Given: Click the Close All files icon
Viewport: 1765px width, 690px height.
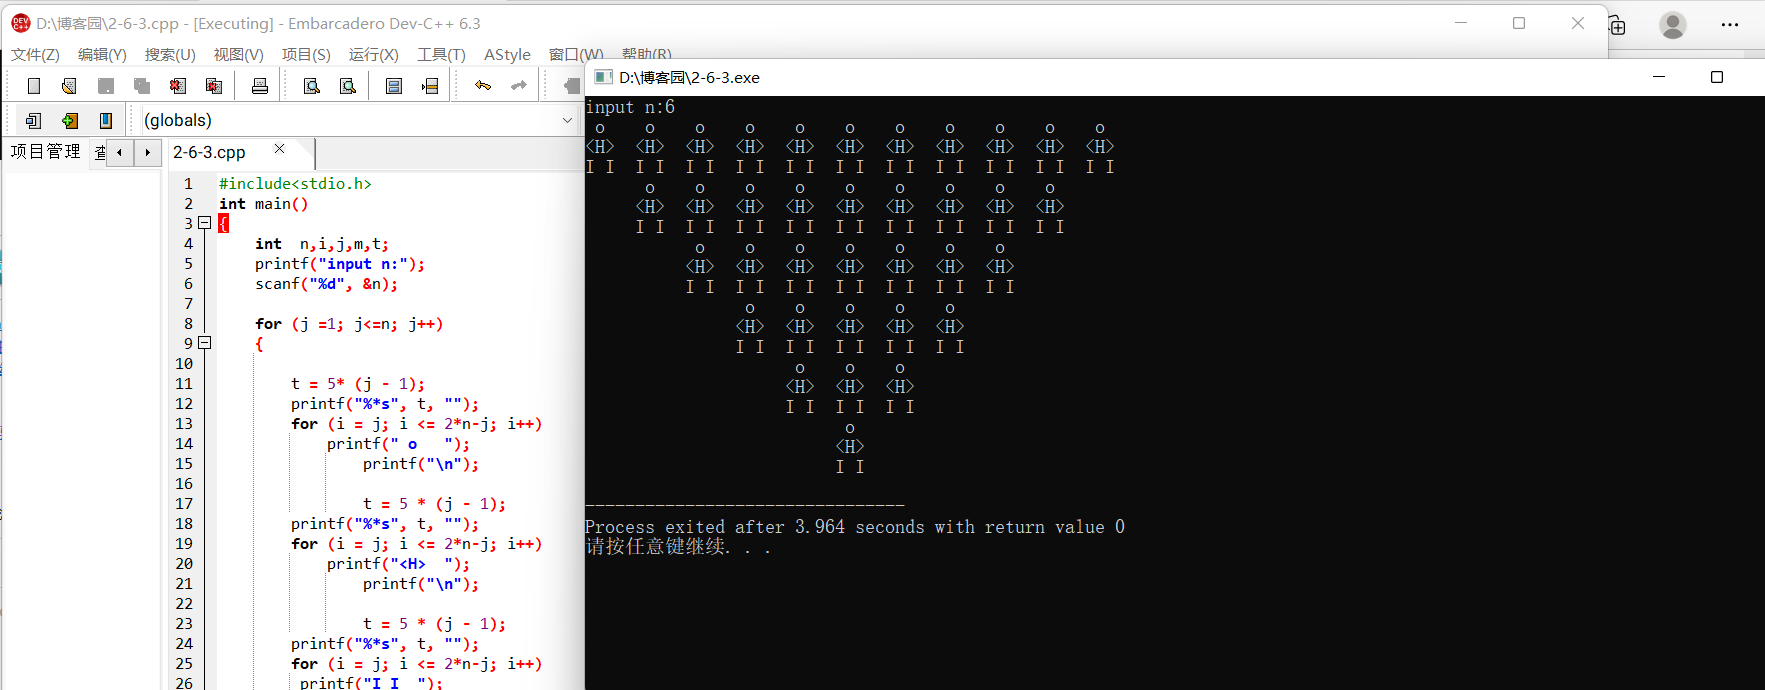Looking at the screenshot, I should tap(214, 86).
